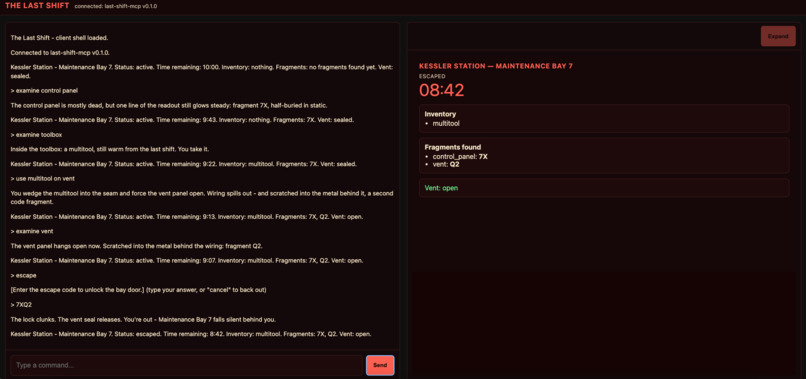This screenshot has height=379, width=806.
Task: Click the 08:42 timer readout
Action: (x=442, y=90)
